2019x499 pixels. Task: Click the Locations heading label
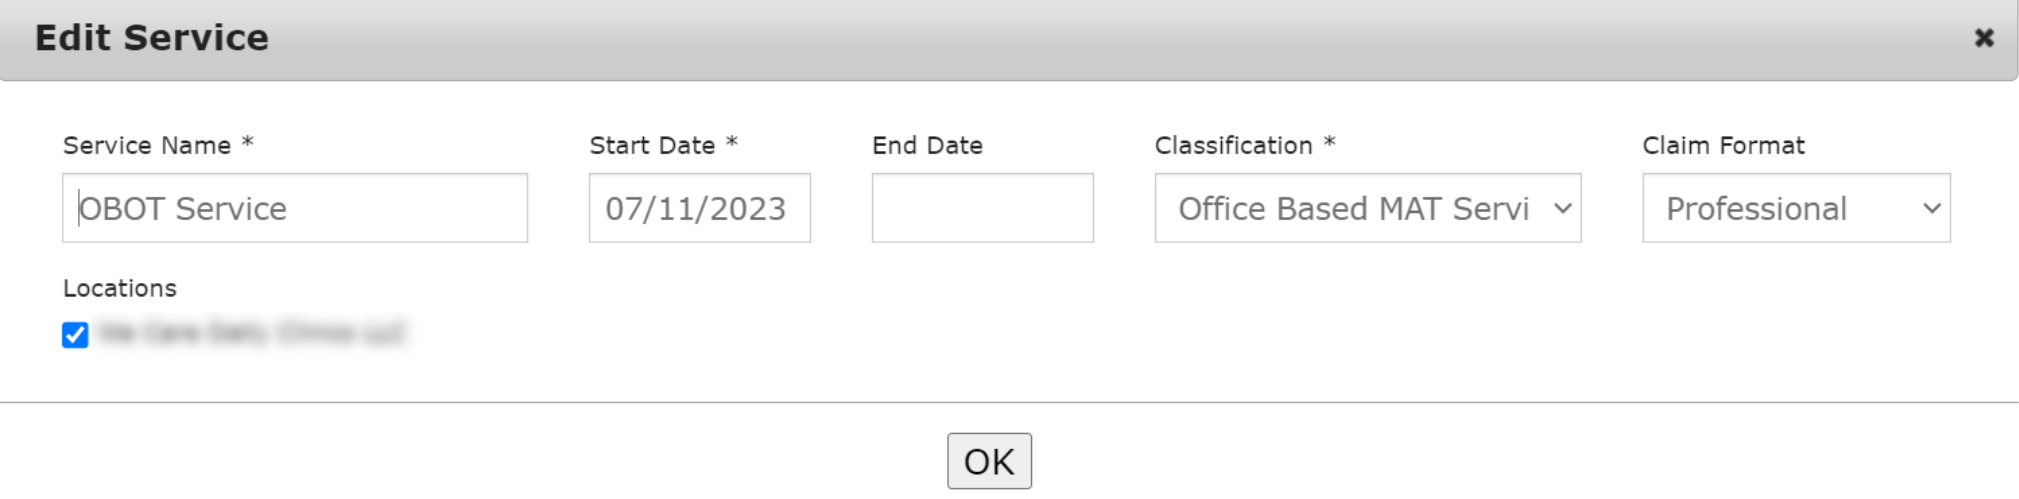pyautogui.click(x=120, y=289)
